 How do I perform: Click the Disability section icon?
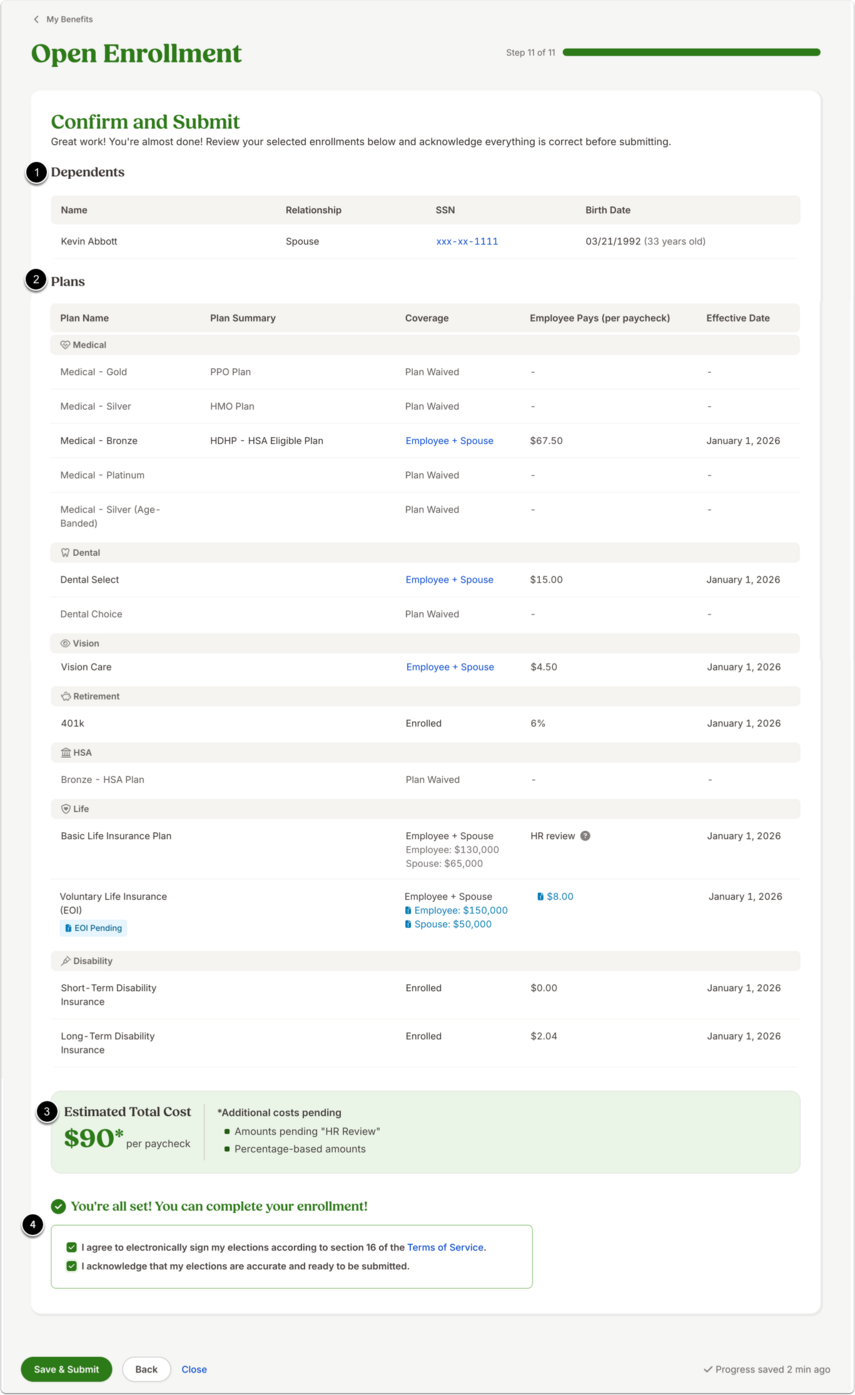[x=65, y=961]
